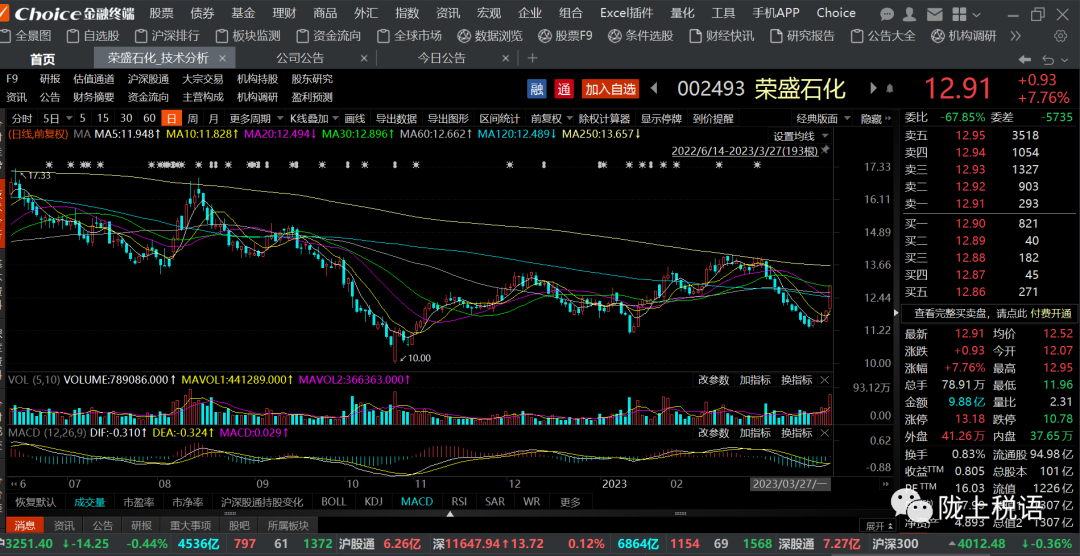
Task: Click 导出数据 export data button
Action: [396, 119]
